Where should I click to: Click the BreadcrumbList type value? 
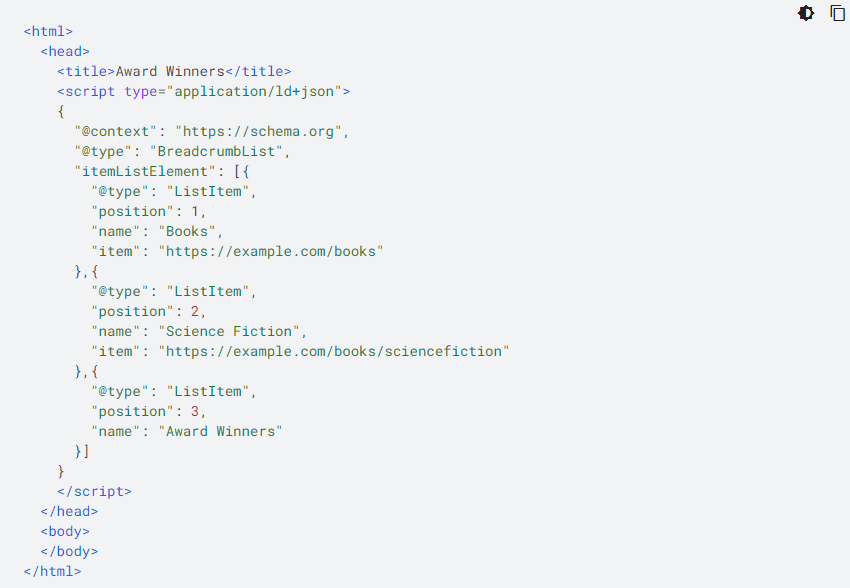[x=216, y=152]
